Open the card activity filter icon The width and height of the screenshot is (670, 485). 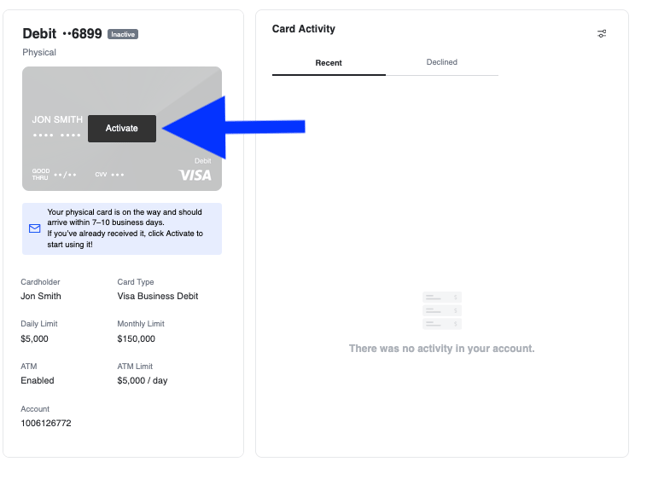click(602, 34)
